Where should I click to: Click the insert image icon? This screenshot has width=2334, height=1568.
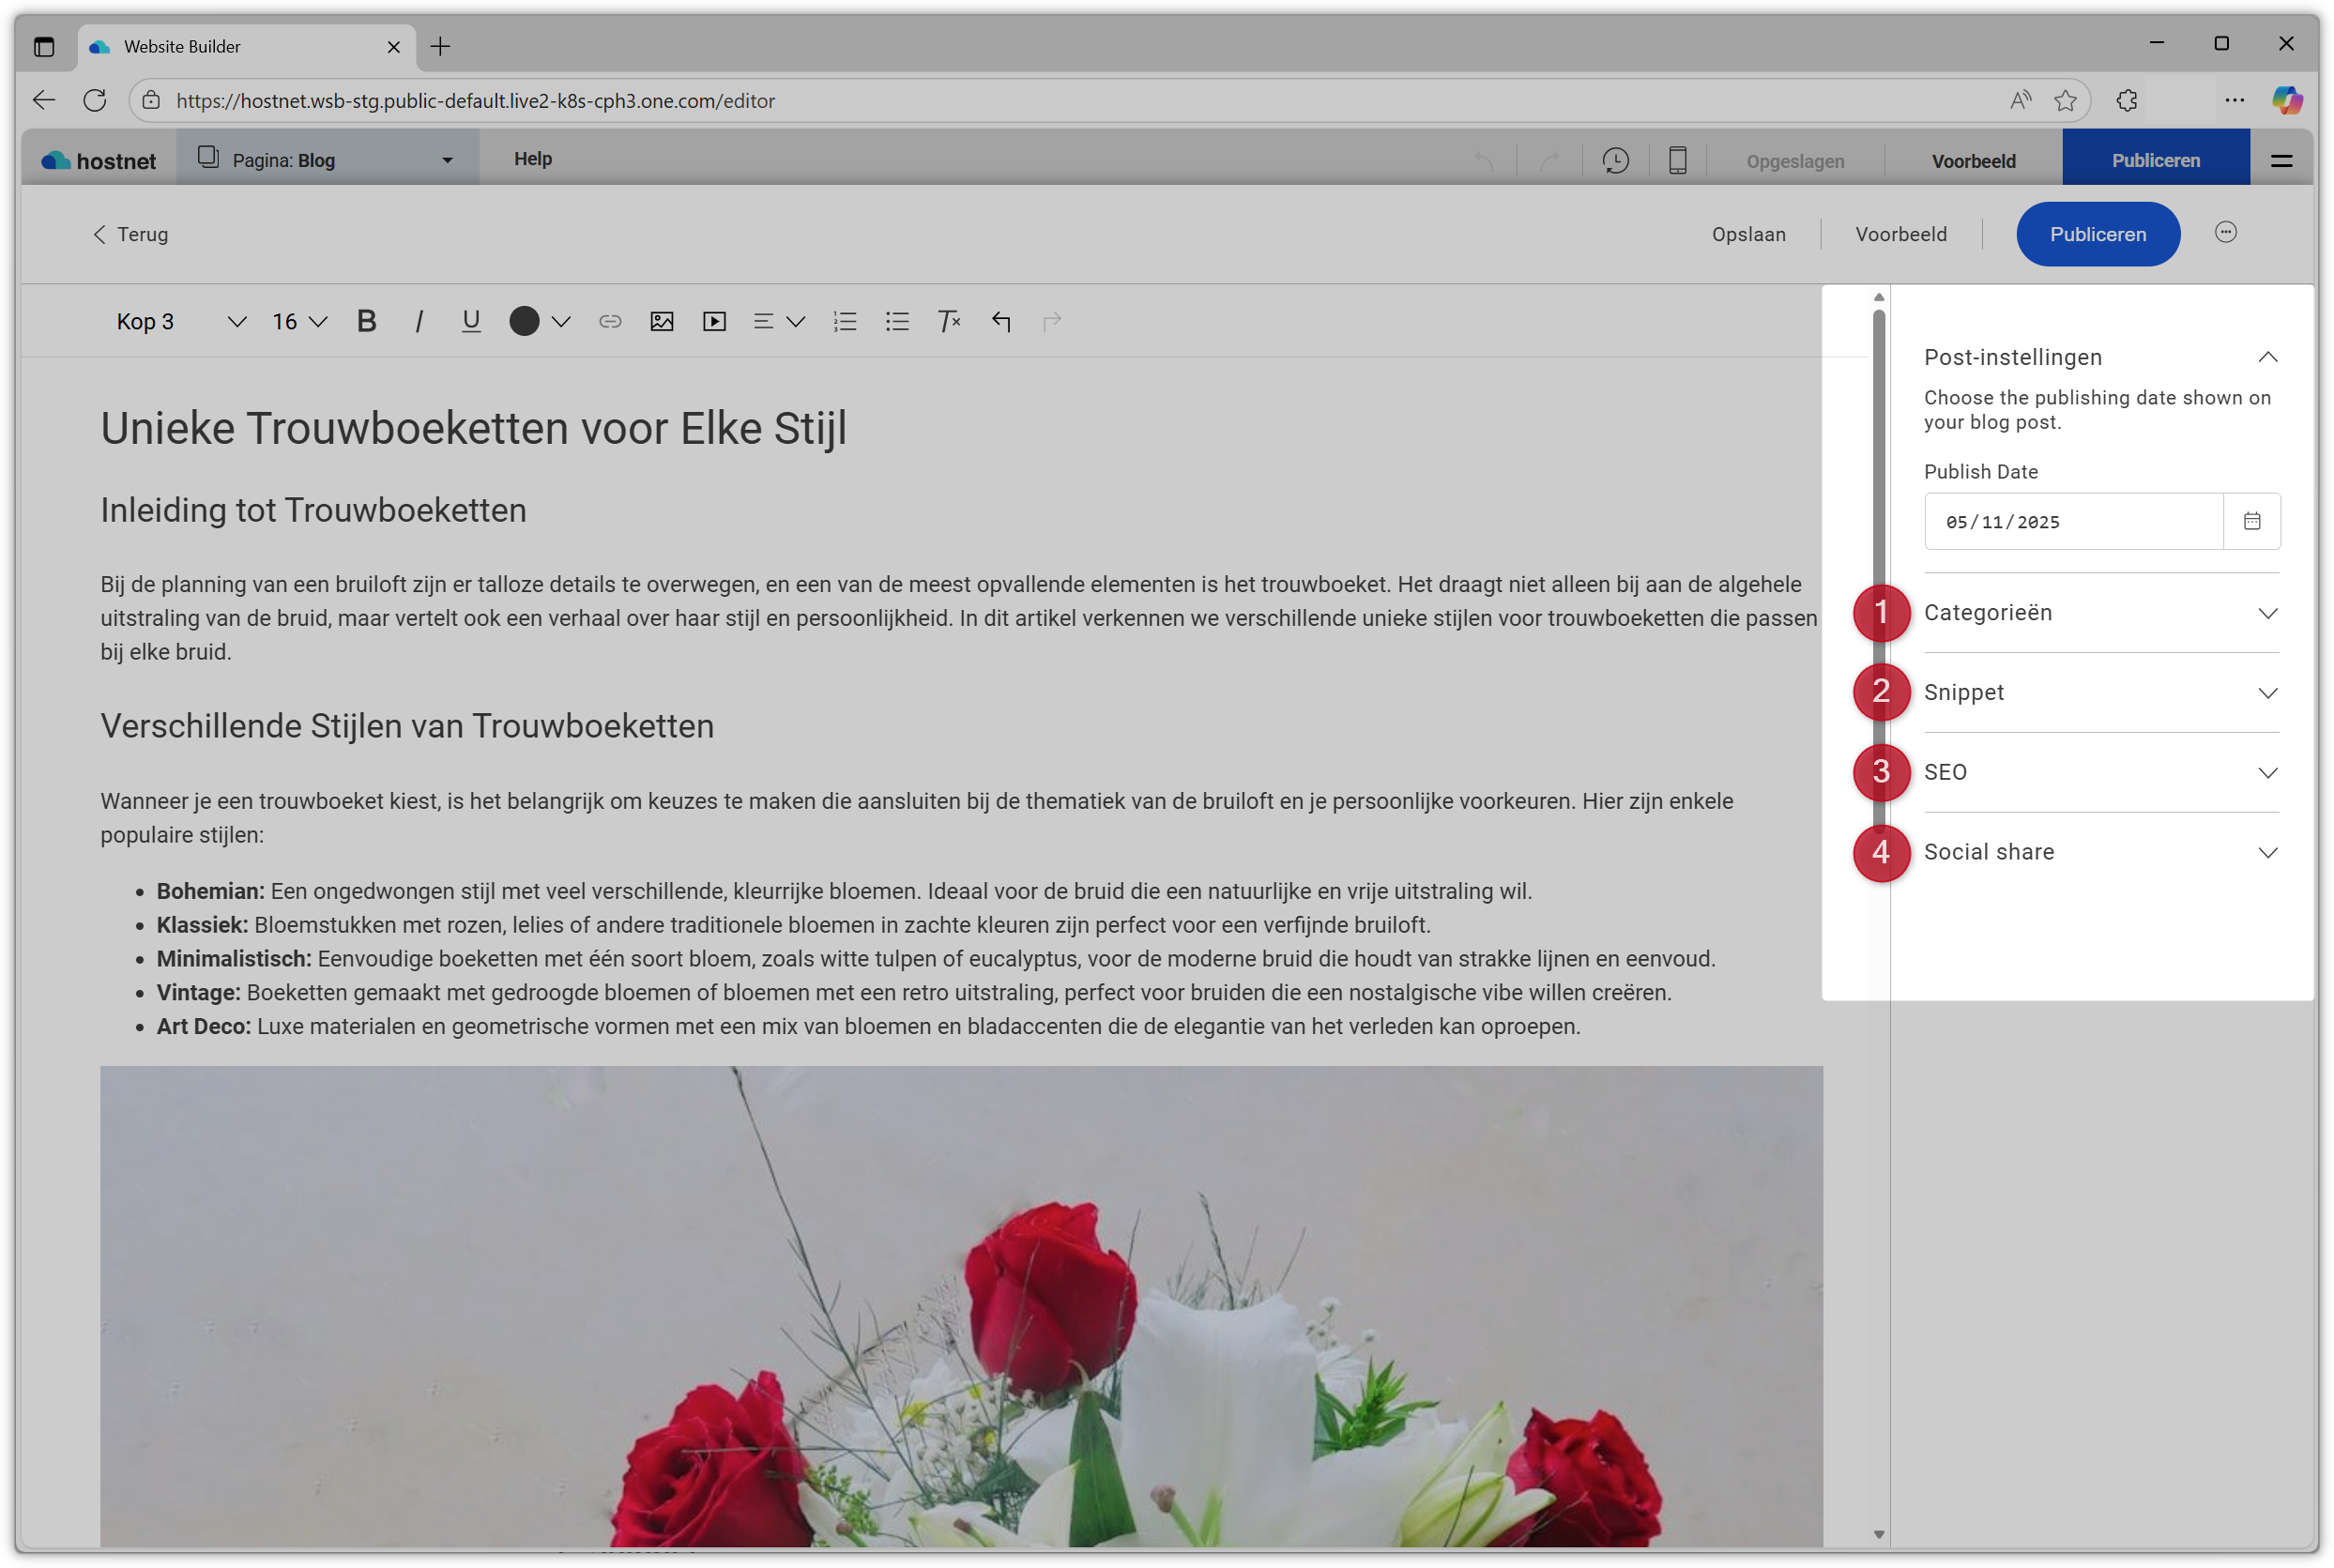click(662, 321)
